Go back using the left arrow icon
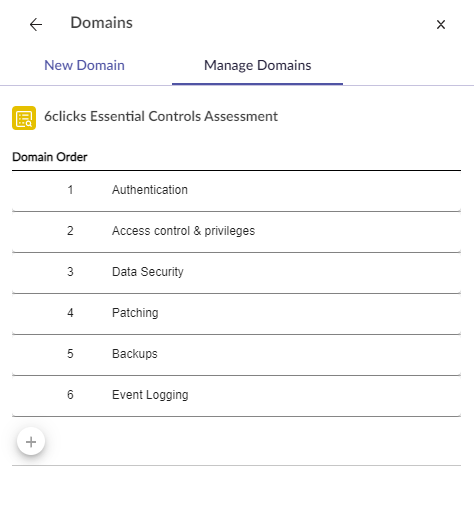Viewport: 474px width, 512px height. [36, 25]
